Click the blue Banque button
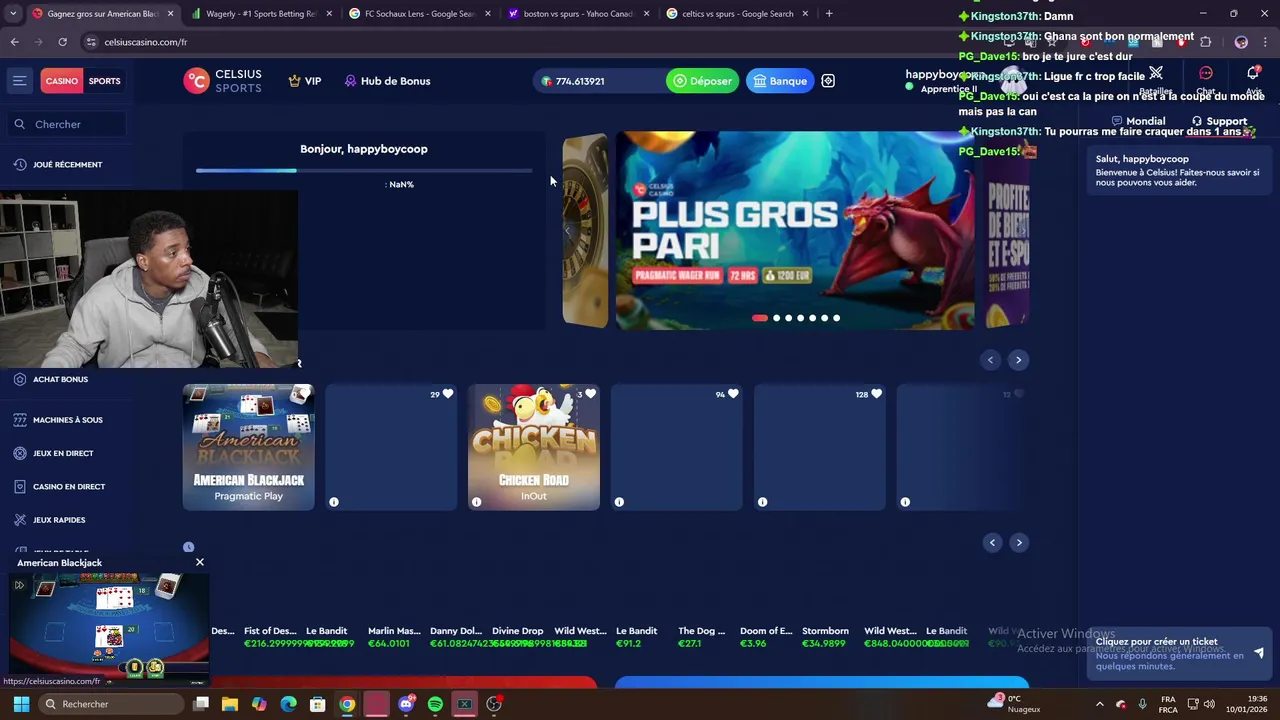This screenshot has width=1280, height=720. pyautogui.click(x=780, y=81)
